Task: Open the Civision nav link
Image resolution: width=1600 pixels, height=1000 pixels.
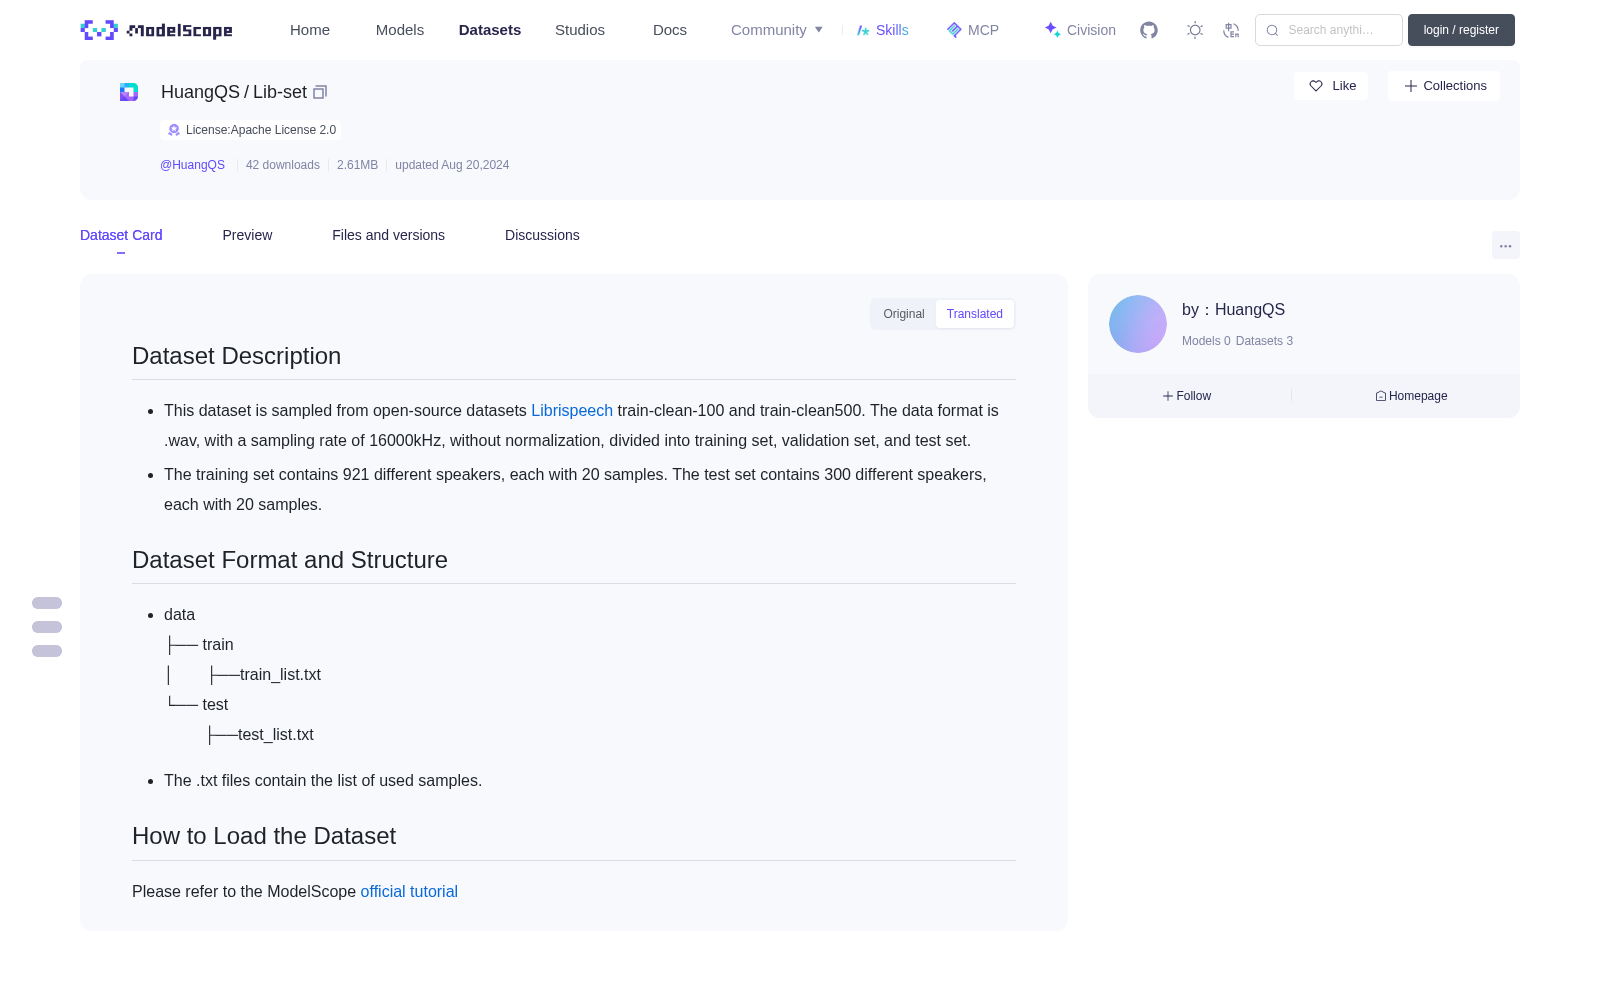Action: (1080, 30)
